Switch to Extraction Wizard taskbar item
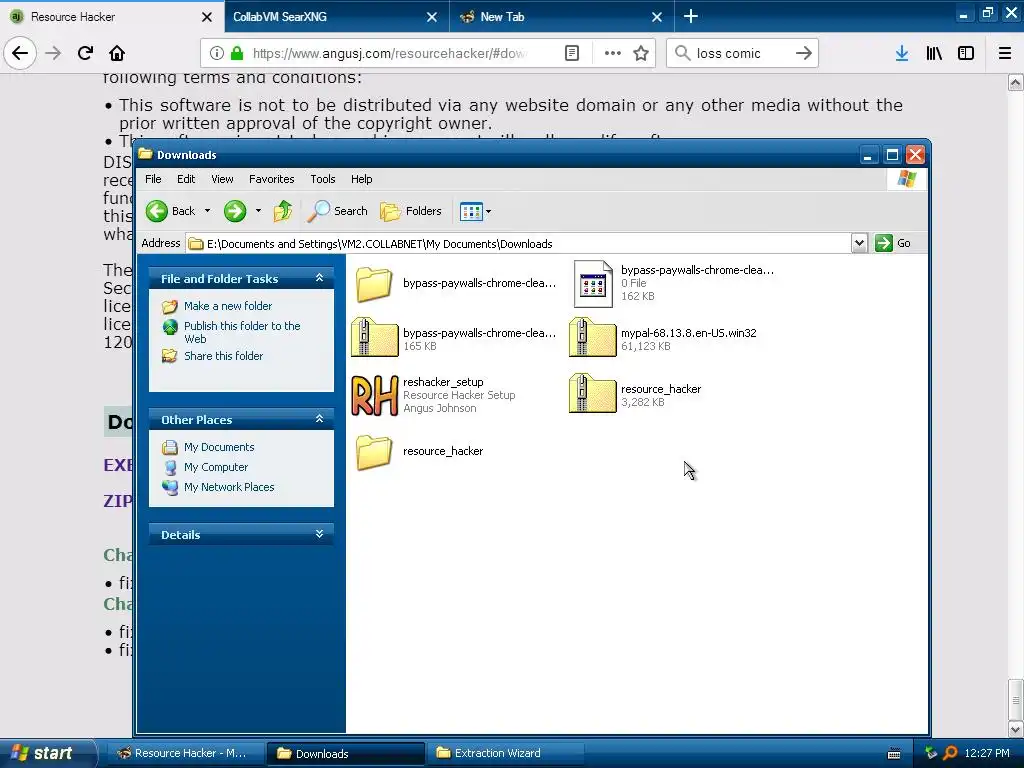 [505, 754]
